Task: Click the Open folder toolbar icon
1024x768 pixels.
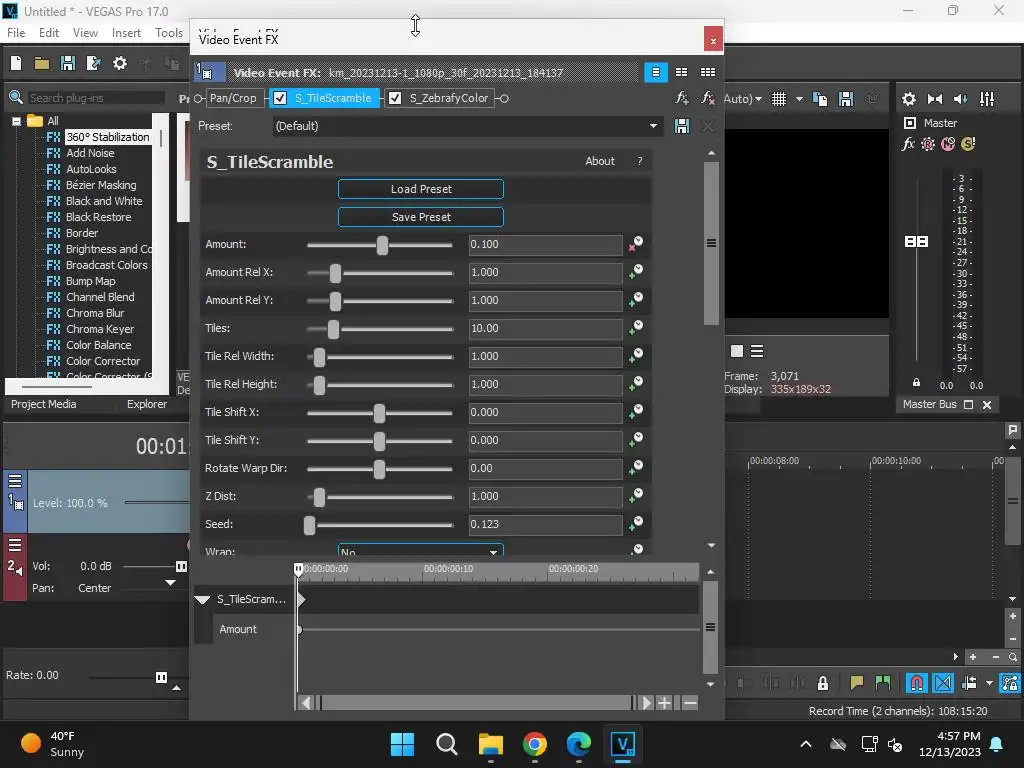Action: pyautogui.click(x=42, y=63)
